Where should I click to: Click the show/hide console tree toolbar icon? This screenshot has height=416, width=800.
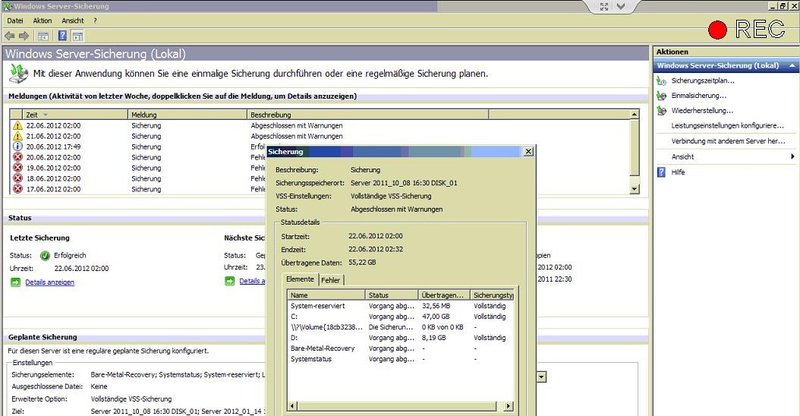pyautogui.click(x=43, y=36)
